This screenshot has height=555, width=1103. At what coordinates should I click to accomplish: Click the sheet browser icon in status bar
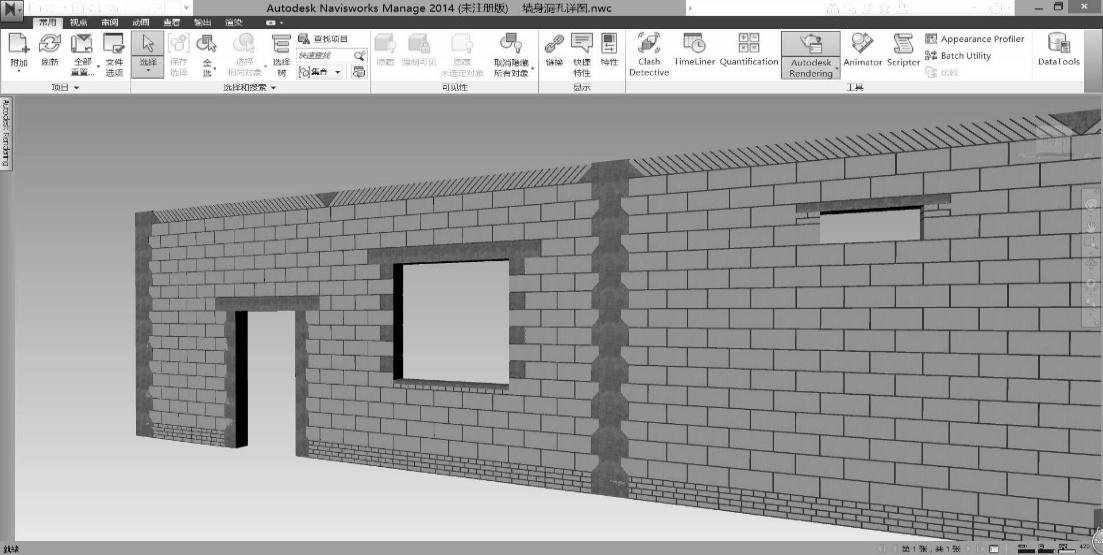[994, 549]
